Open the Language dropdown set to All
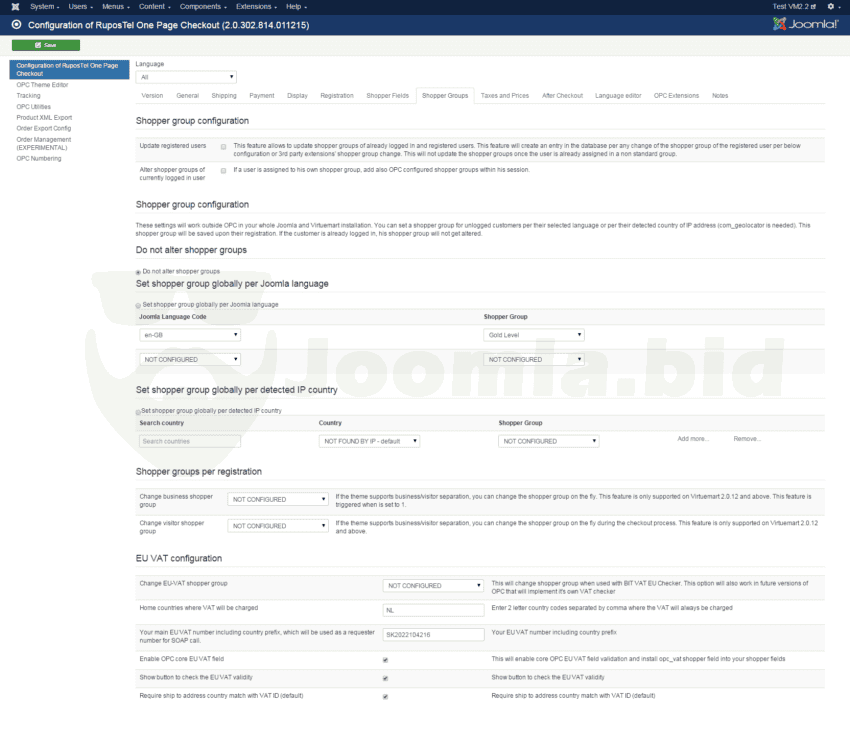 coord(186,77)
